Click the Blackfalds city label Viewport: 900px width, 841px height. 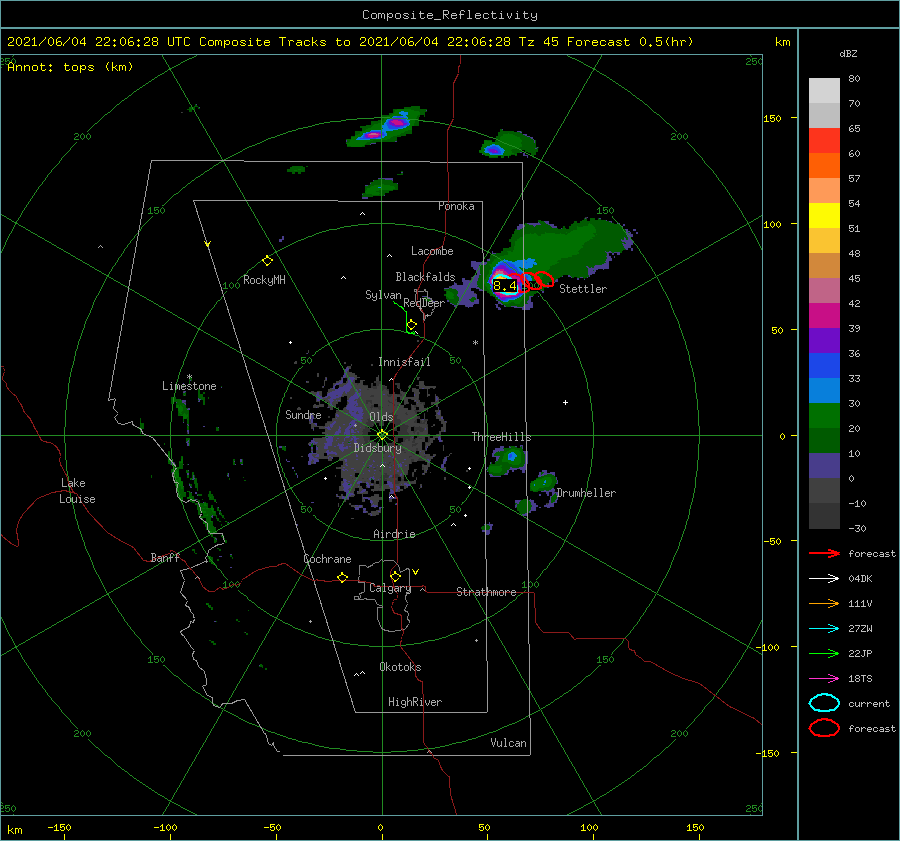click(425, 277)
